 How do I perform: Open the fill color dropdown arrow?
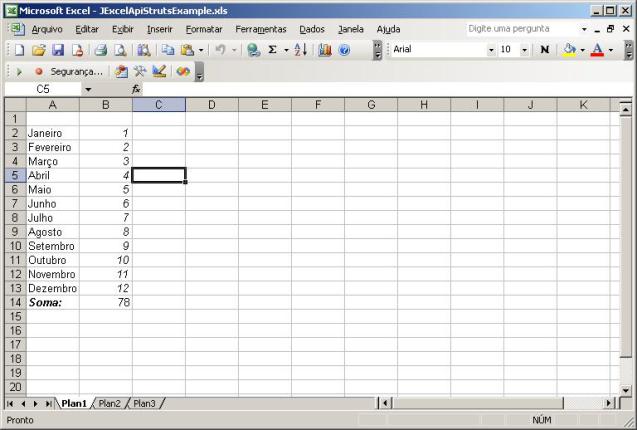[582, 49]
